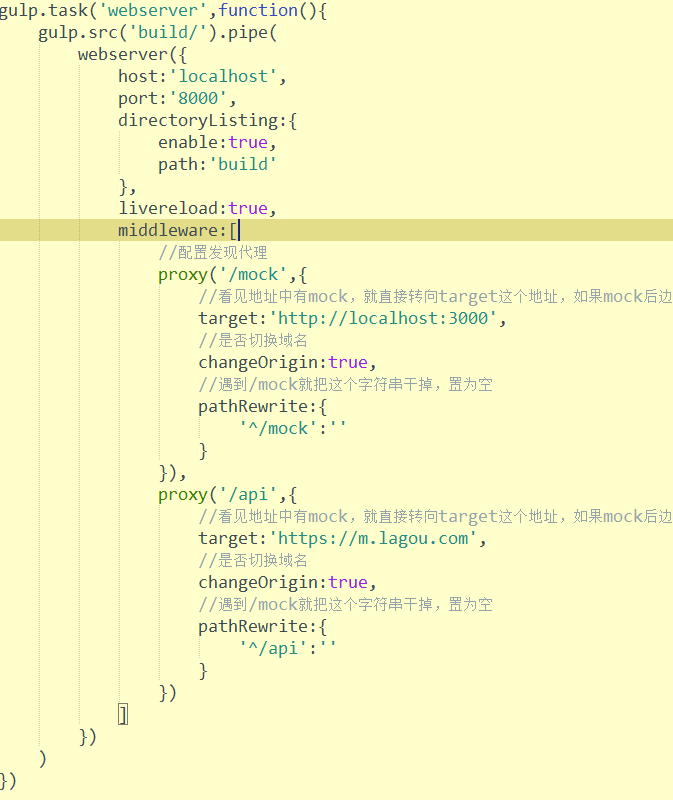Screen dimensions: 673x800
Task: Click the proxy('/mock',{ line
Action: (x=233, y=274)
